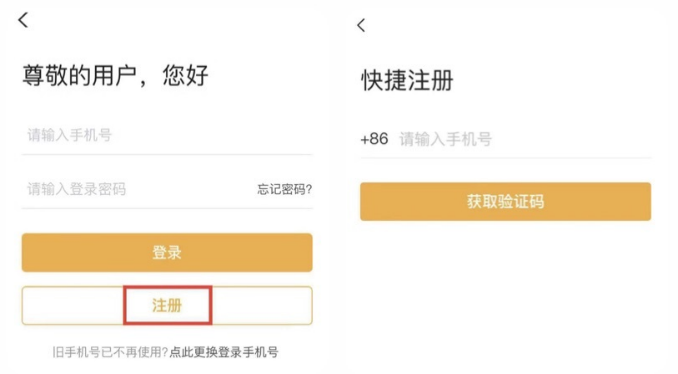Tap the back arrow above 快捷注册
The height and width of the screenshot is (374, 678).
[x=361, y=25]
